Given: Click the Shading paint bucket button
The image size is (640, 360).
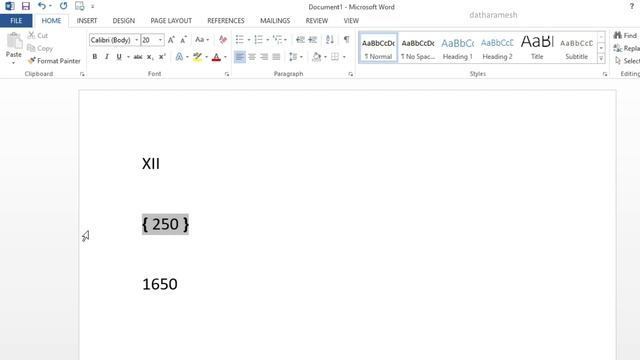Looking at the screenshot, I should coord(316,57).
